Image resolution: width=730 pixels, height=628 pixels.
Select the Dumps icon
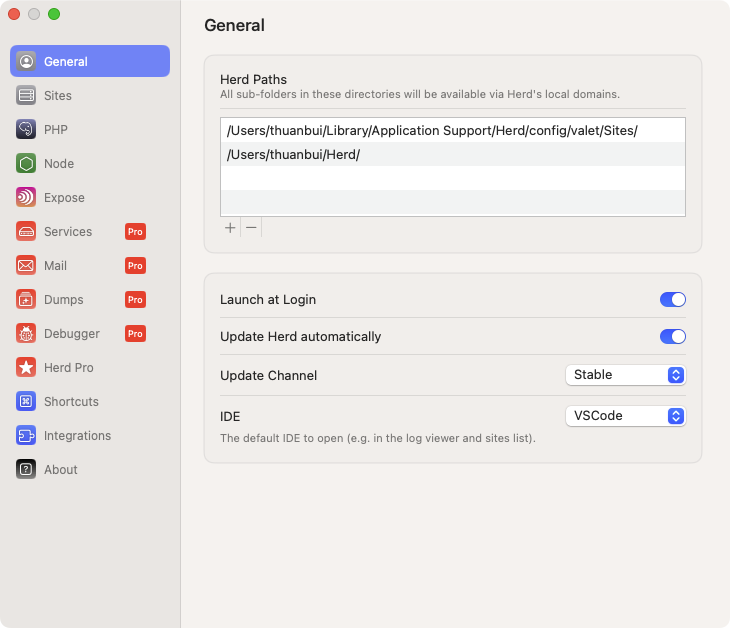point(26,300)
